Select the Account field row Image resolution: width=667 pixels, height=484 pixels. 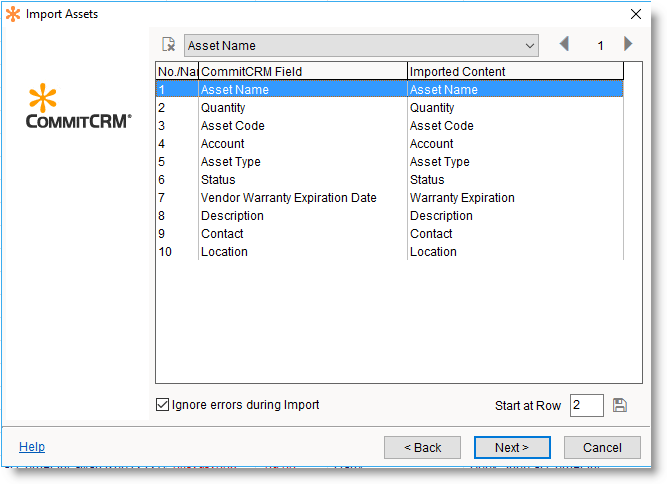pos(222,144)
